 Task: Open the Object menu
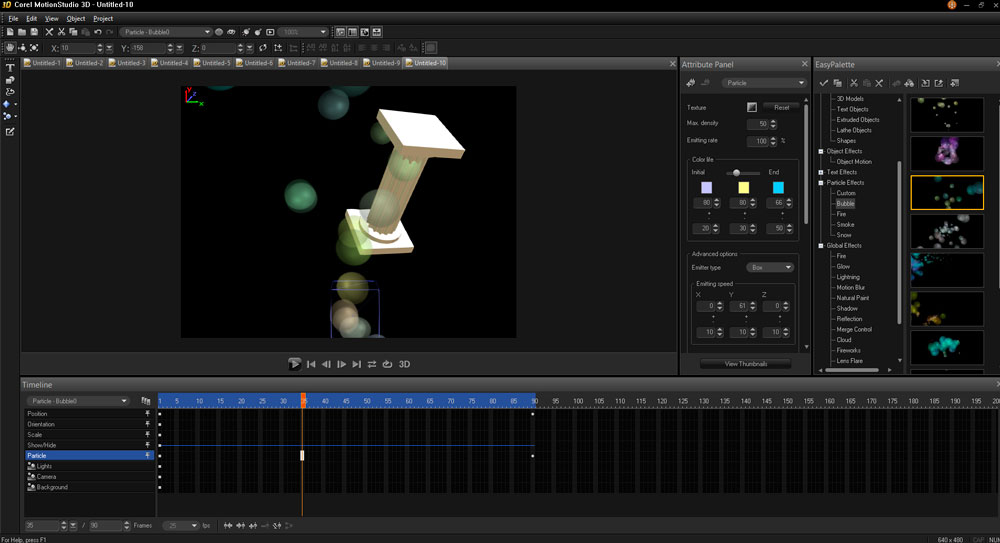(x=75, y=19)
